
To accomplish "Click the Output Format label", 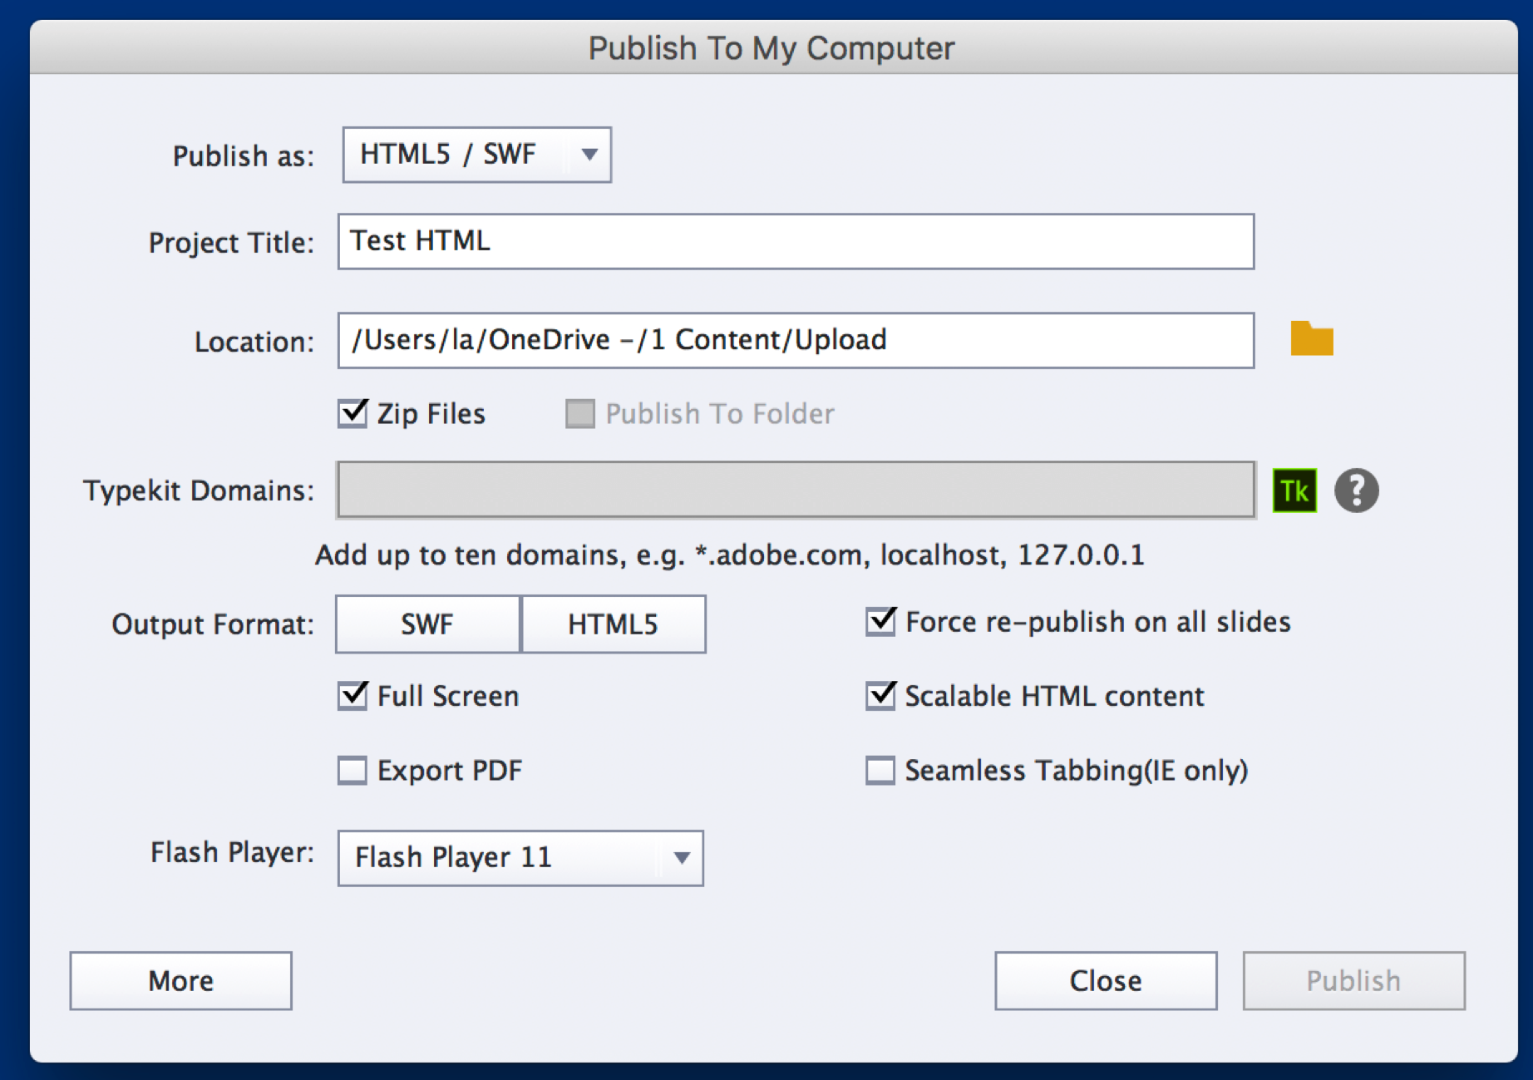I will pyautogui.click(x=213, y=625).
